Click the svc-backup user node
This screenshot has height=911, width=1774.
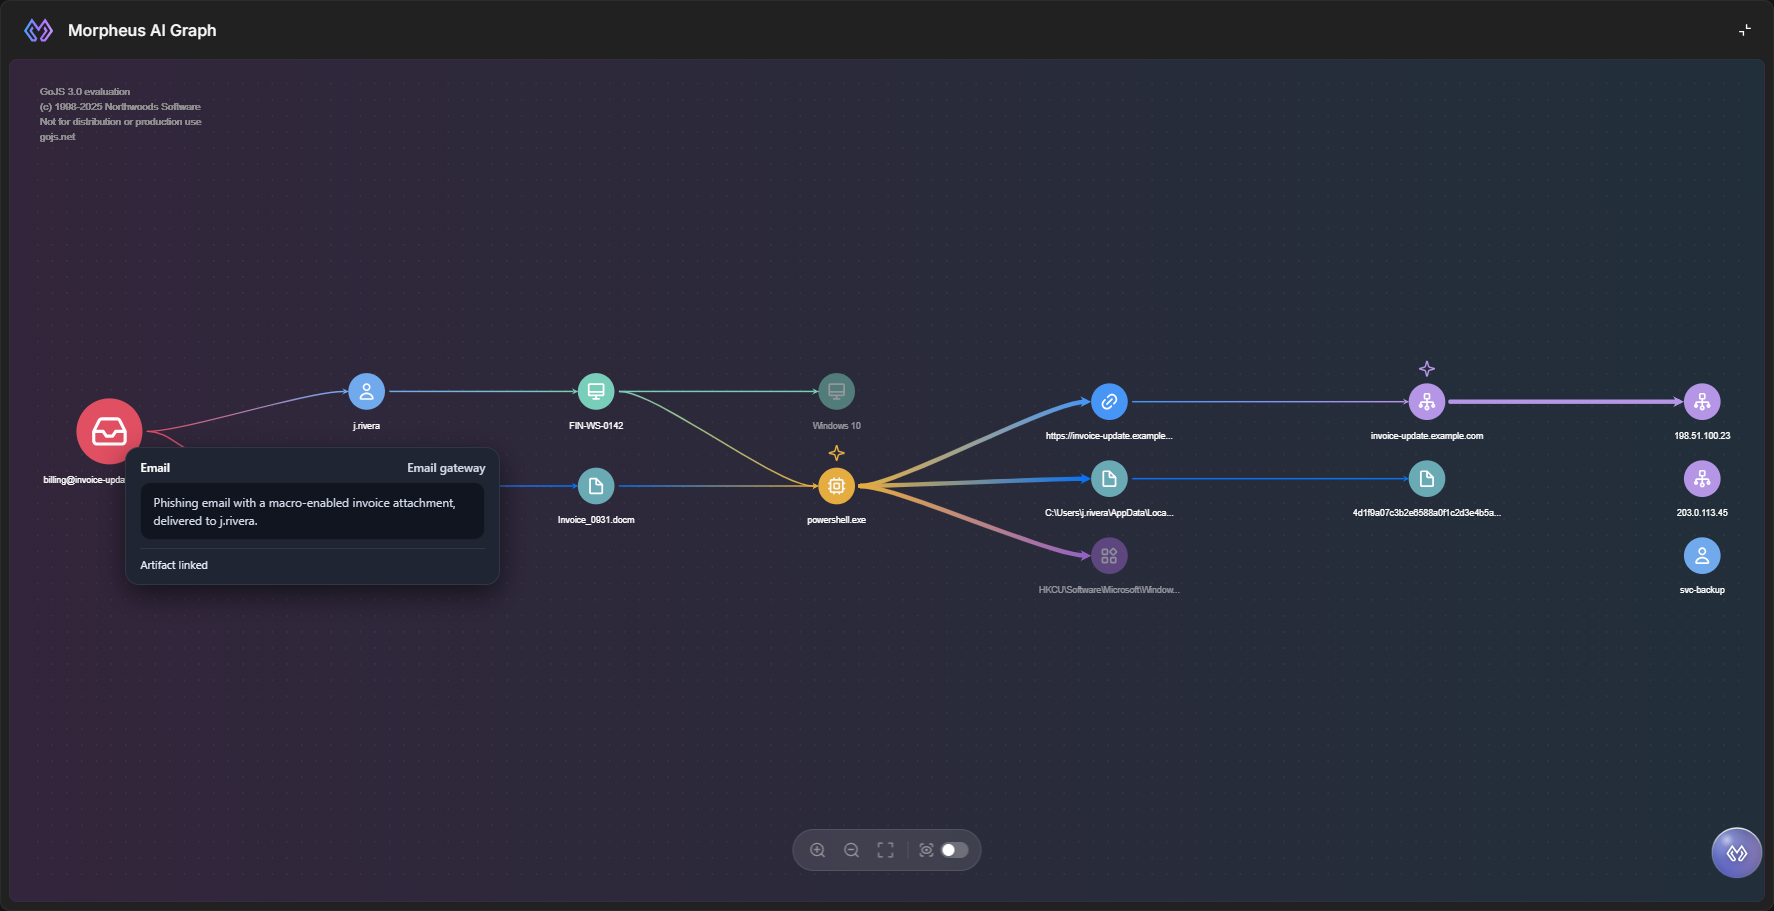point(1702,556)
